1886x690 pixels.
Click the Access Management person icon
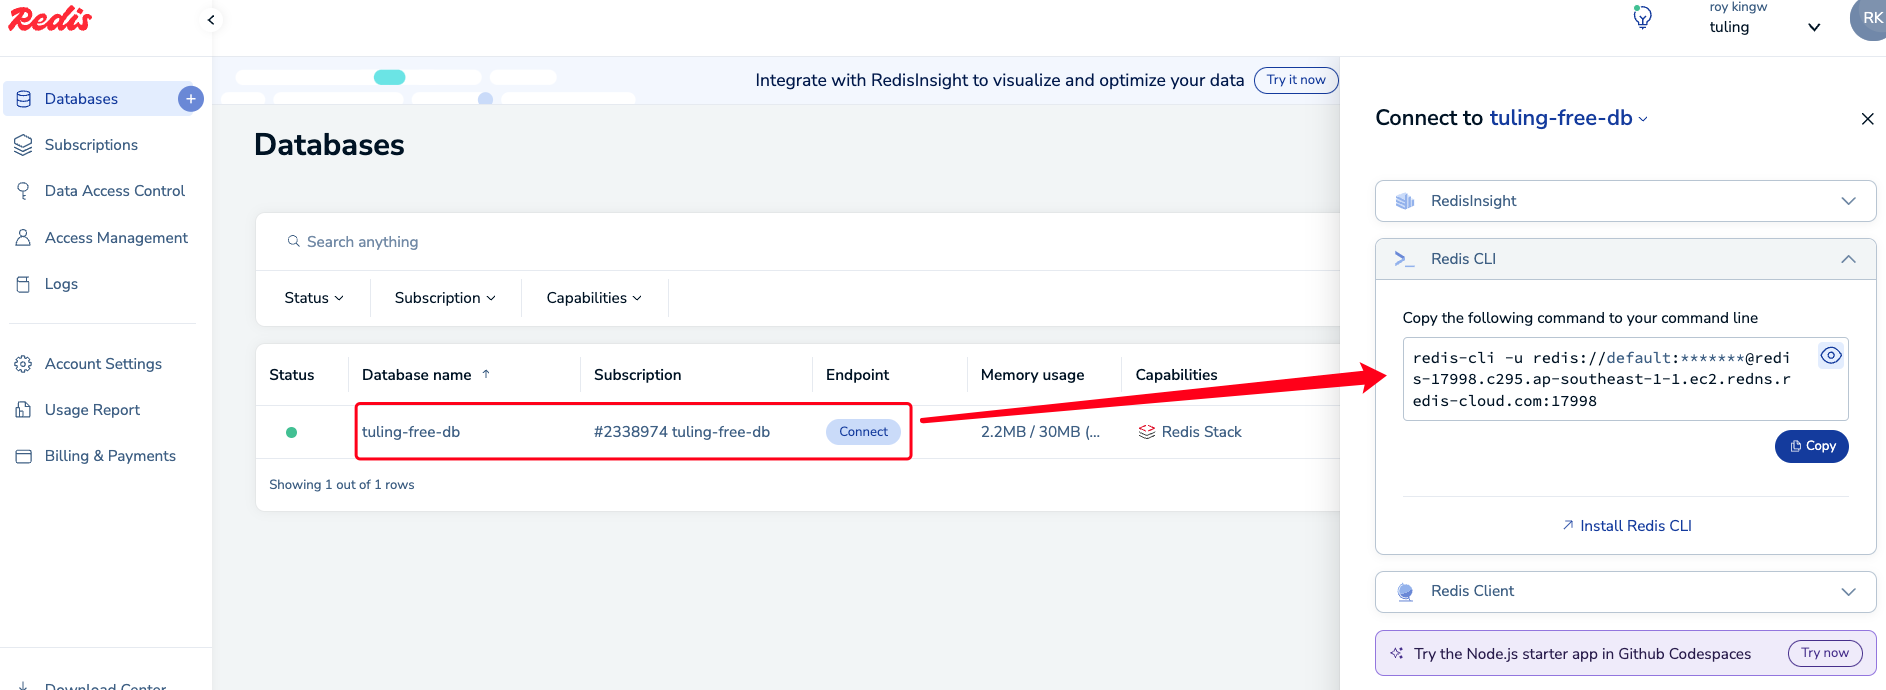click(x=23, y=238)
